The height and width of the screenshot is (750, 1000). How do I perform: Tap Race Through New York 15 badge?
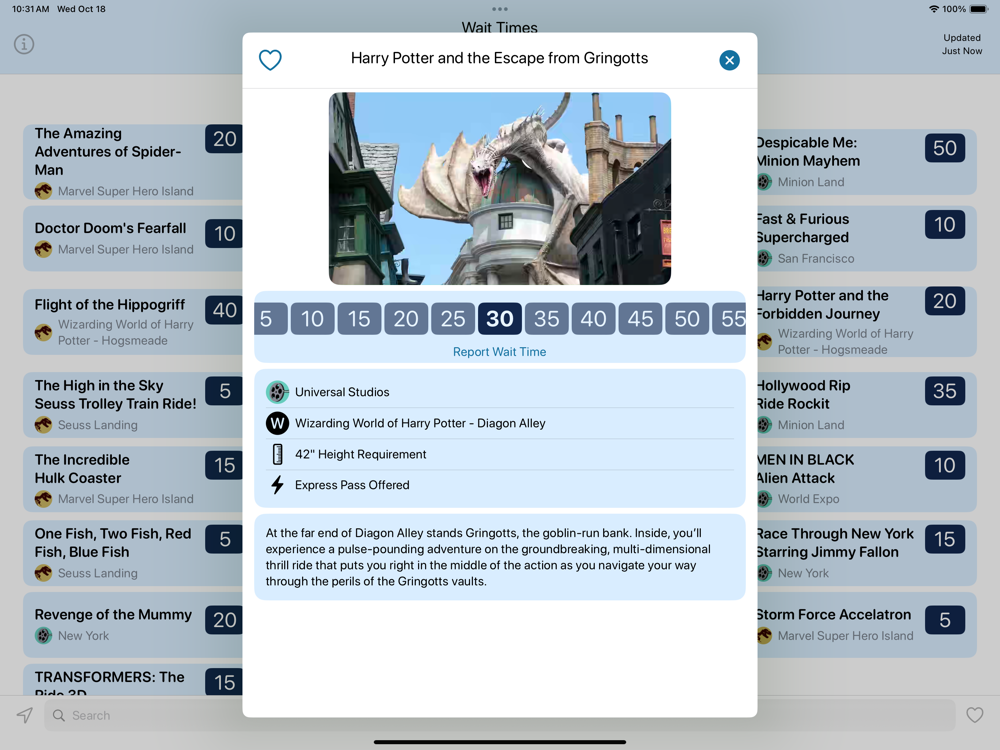tap(945, 539)
